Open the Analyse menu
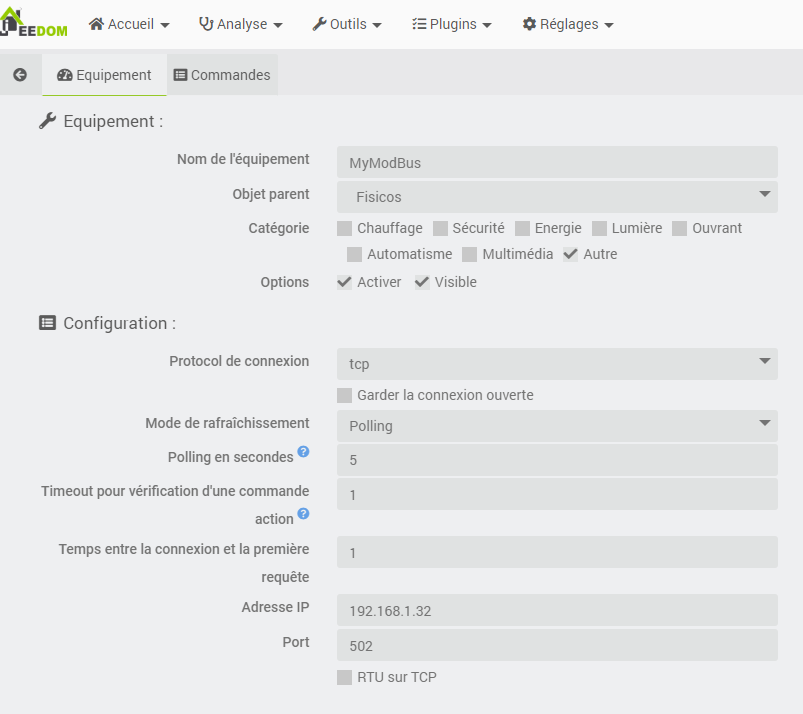 pos(241,24)
